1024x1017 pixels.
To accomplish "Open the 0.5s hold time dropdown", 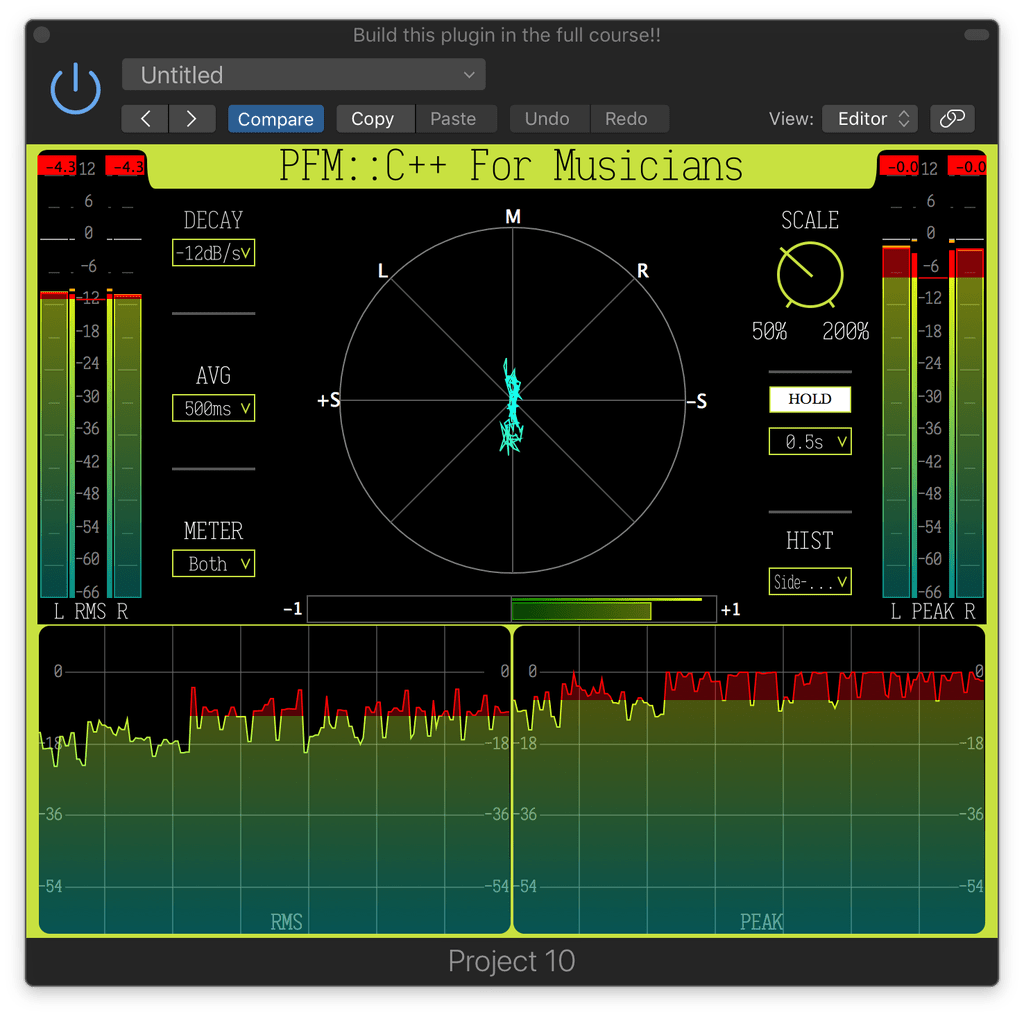I will point(810,442).
